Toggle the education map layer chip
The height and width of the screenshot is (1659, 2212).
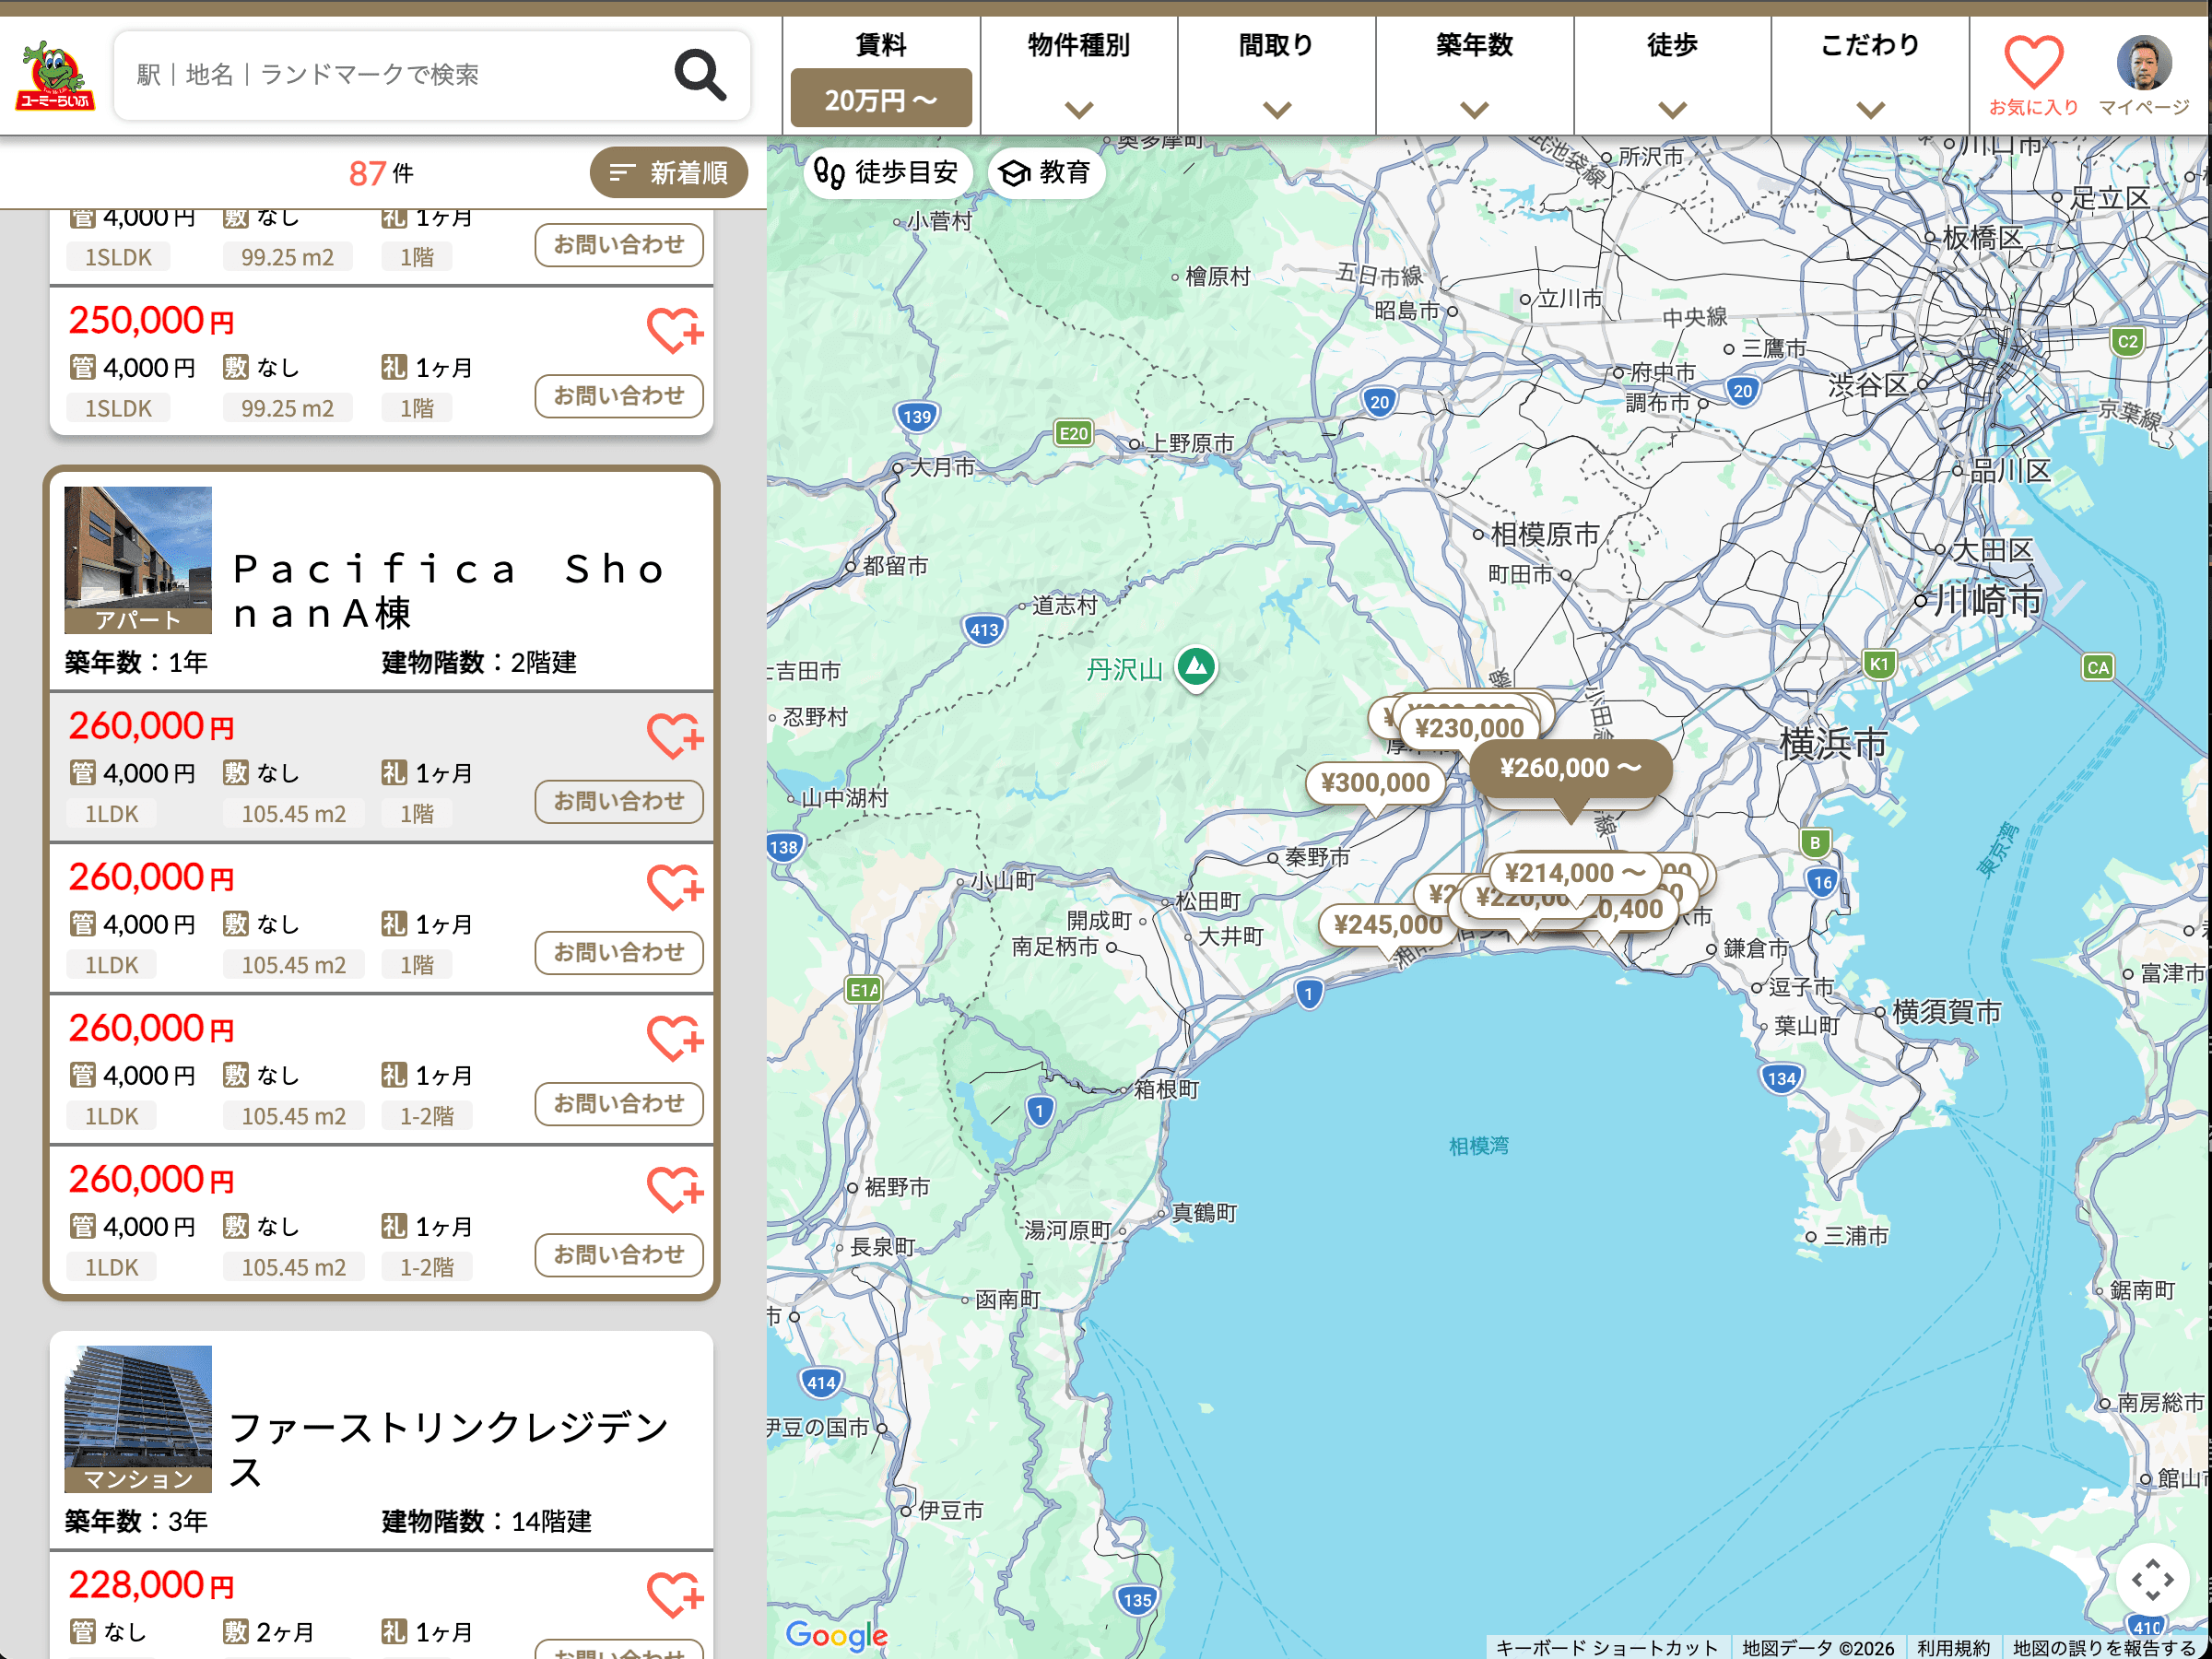coord(1045,173)
